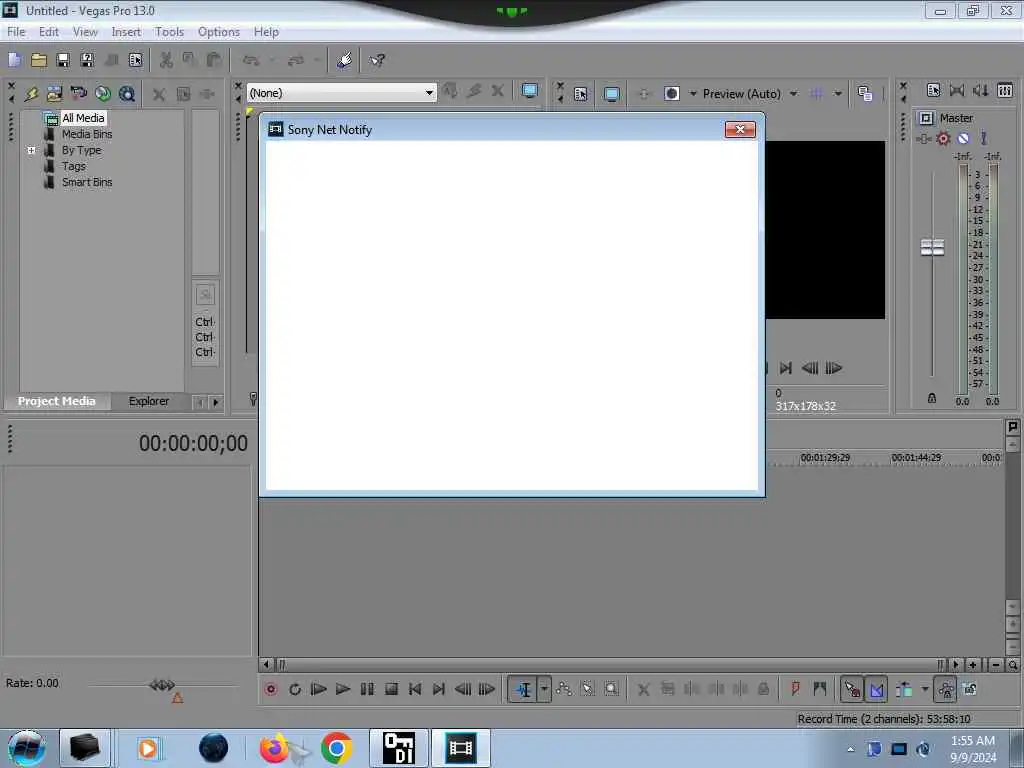Open Master bus automation settings gear

943,138
